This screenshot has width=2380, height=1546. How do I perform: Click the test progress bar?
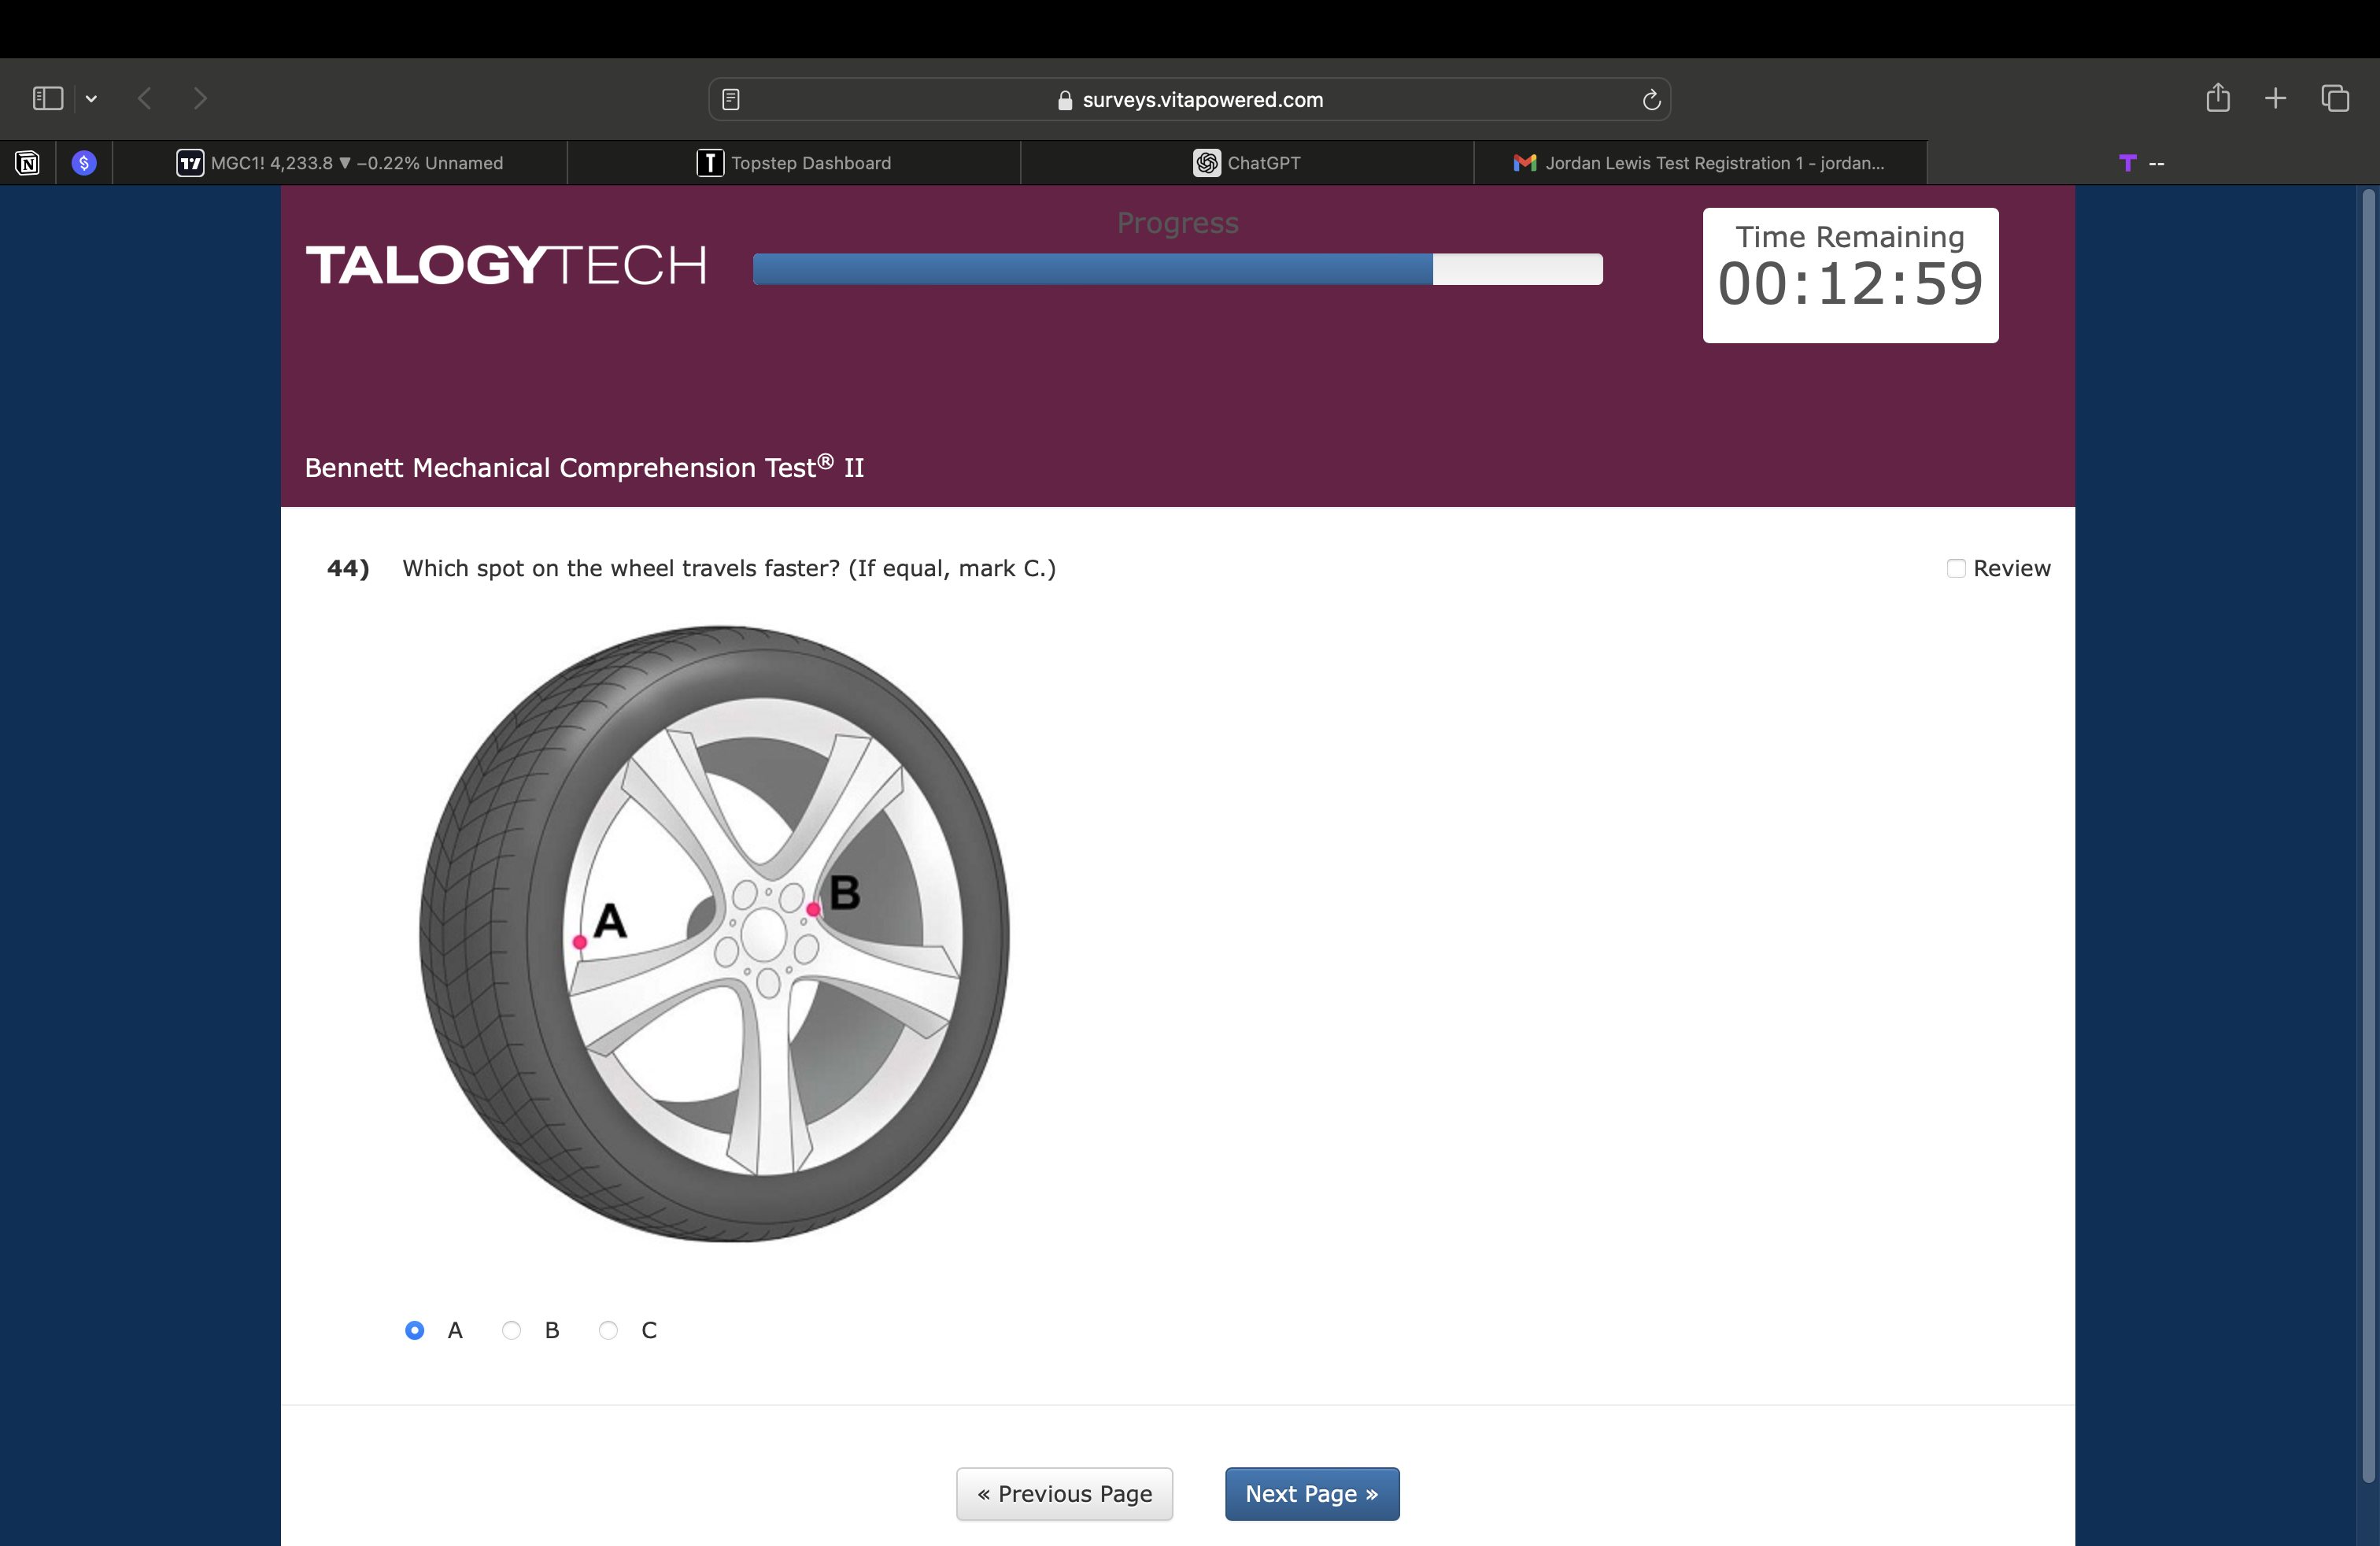(x=1177, y=269)
